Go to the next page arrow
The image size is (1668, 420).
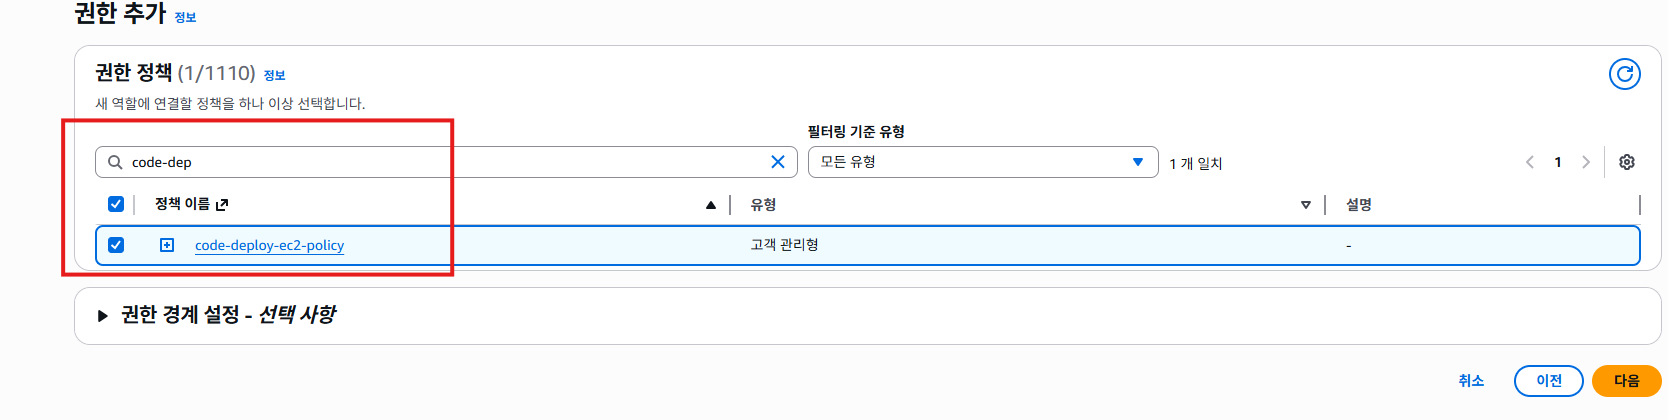pyautogui.click(x=1585, y=162)
